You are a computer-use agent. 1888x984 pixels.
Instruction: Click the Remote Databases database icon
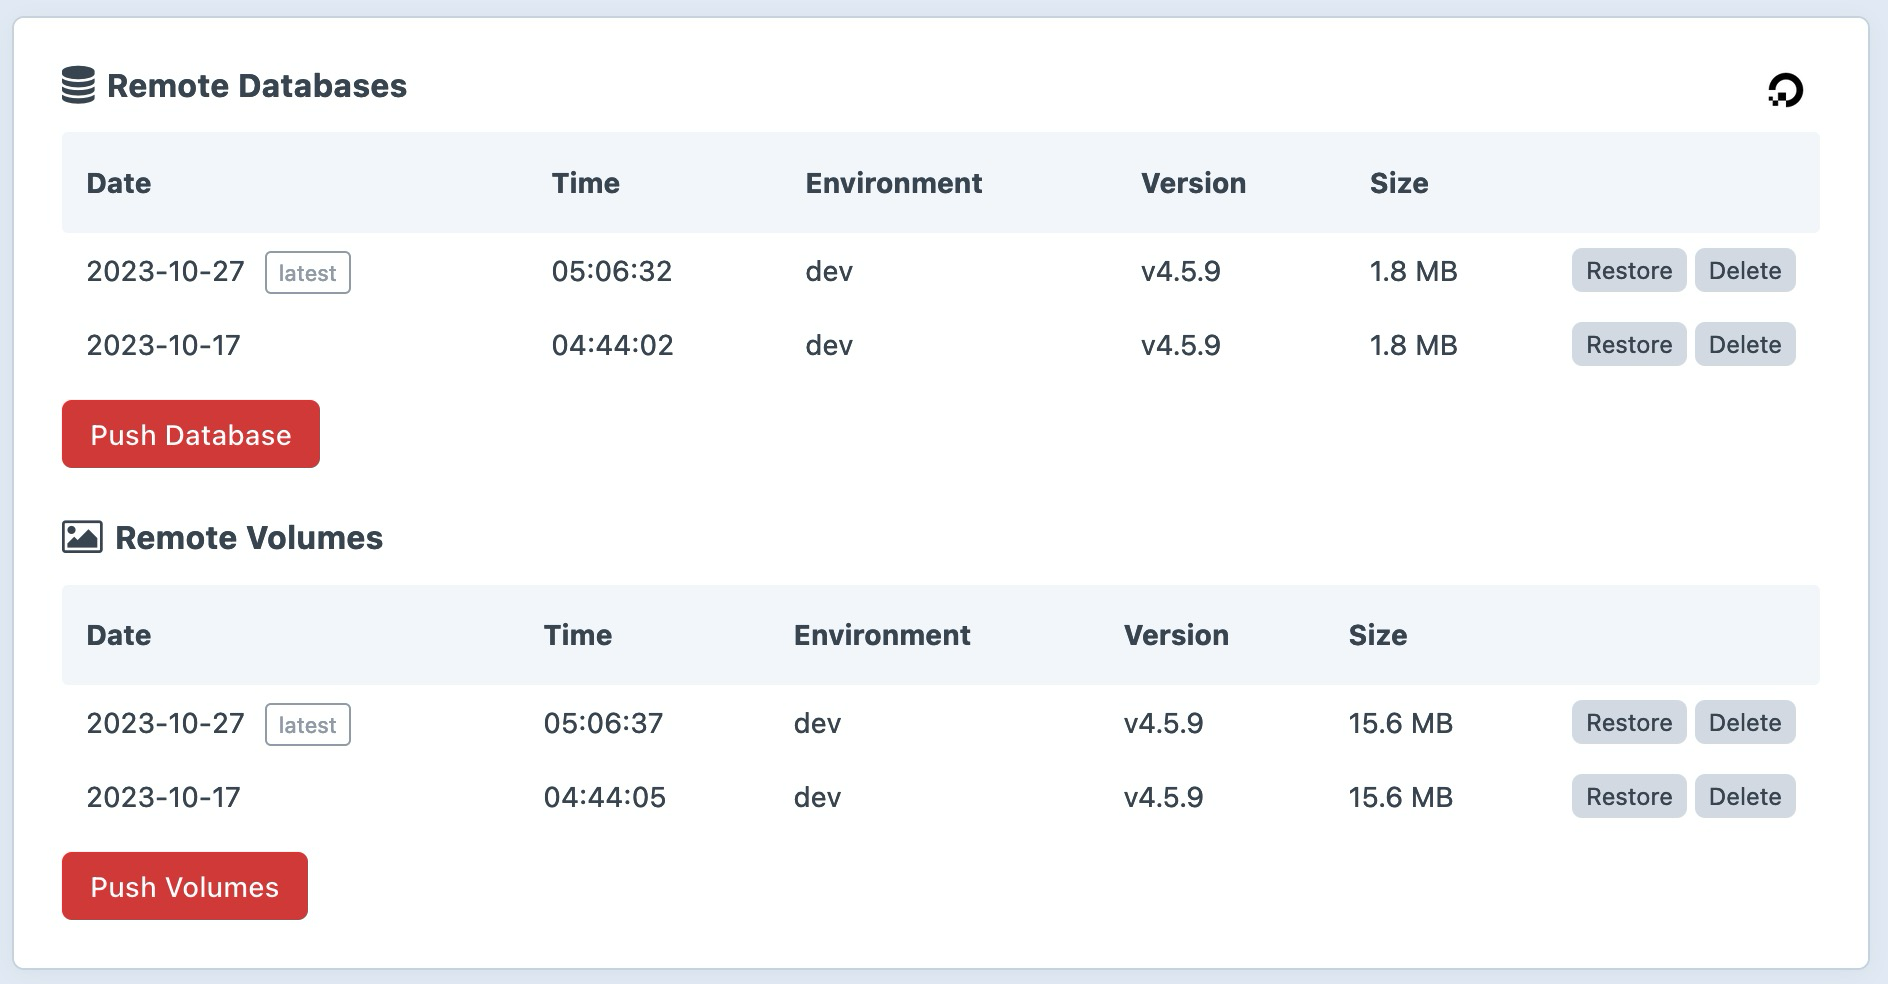click(x=79, y=85)
